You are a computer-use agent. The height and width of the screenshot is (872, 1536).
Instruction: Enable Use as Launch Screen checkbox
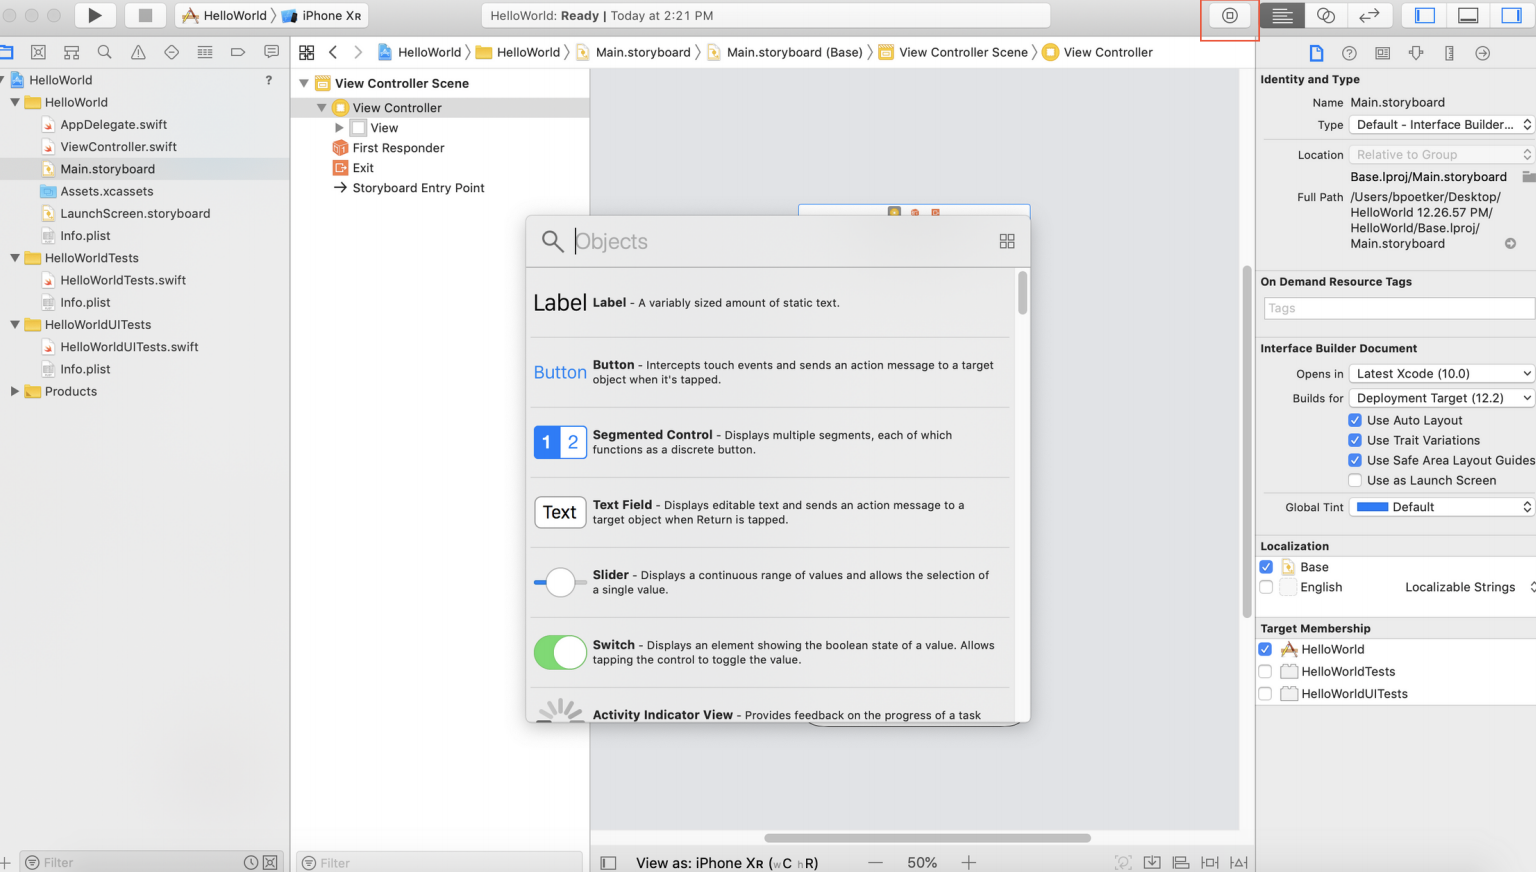1355,480
